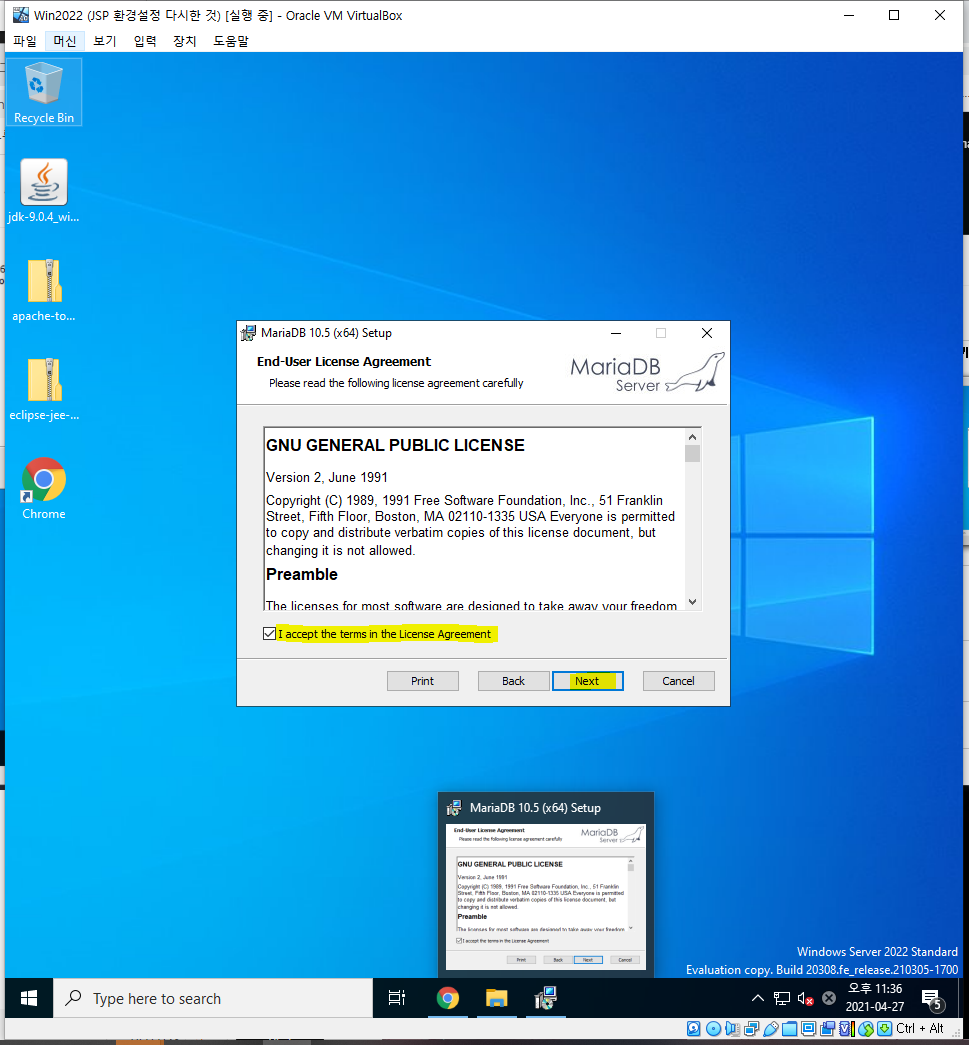This screenshot has height=1045, width=969.
Task: Click the license text scrollbar thumb
Action: click(x=692, y=454)
